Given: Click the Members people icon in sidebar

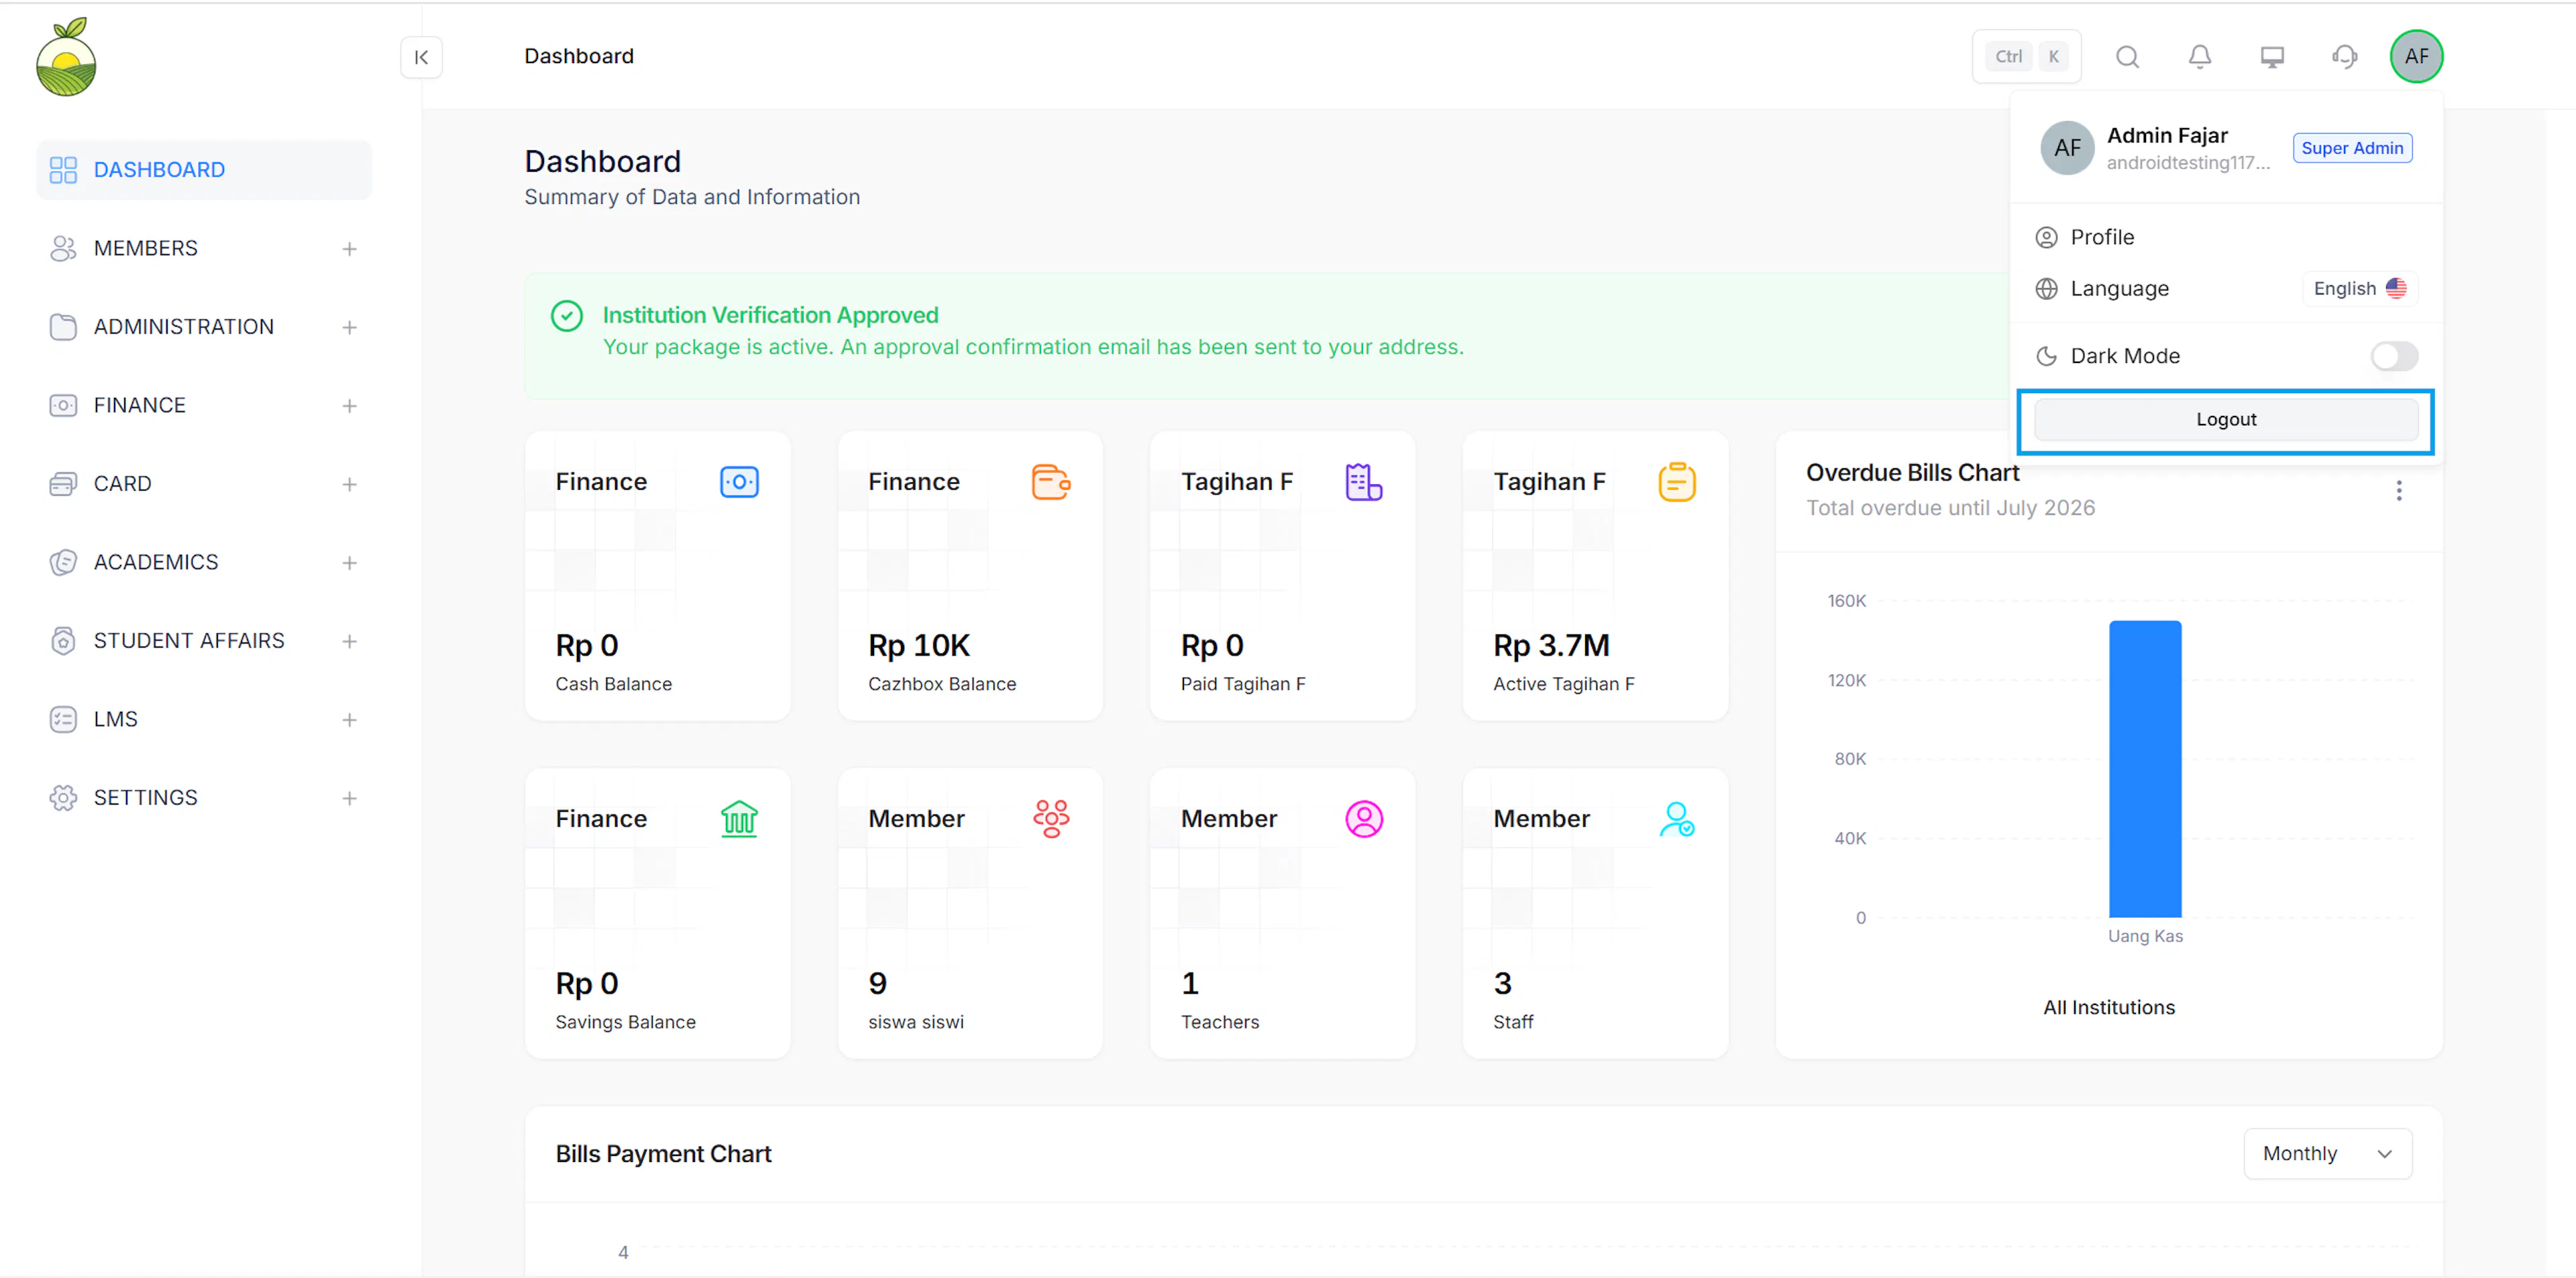Looking at the screenshot, I should click(x=63, y=248).
